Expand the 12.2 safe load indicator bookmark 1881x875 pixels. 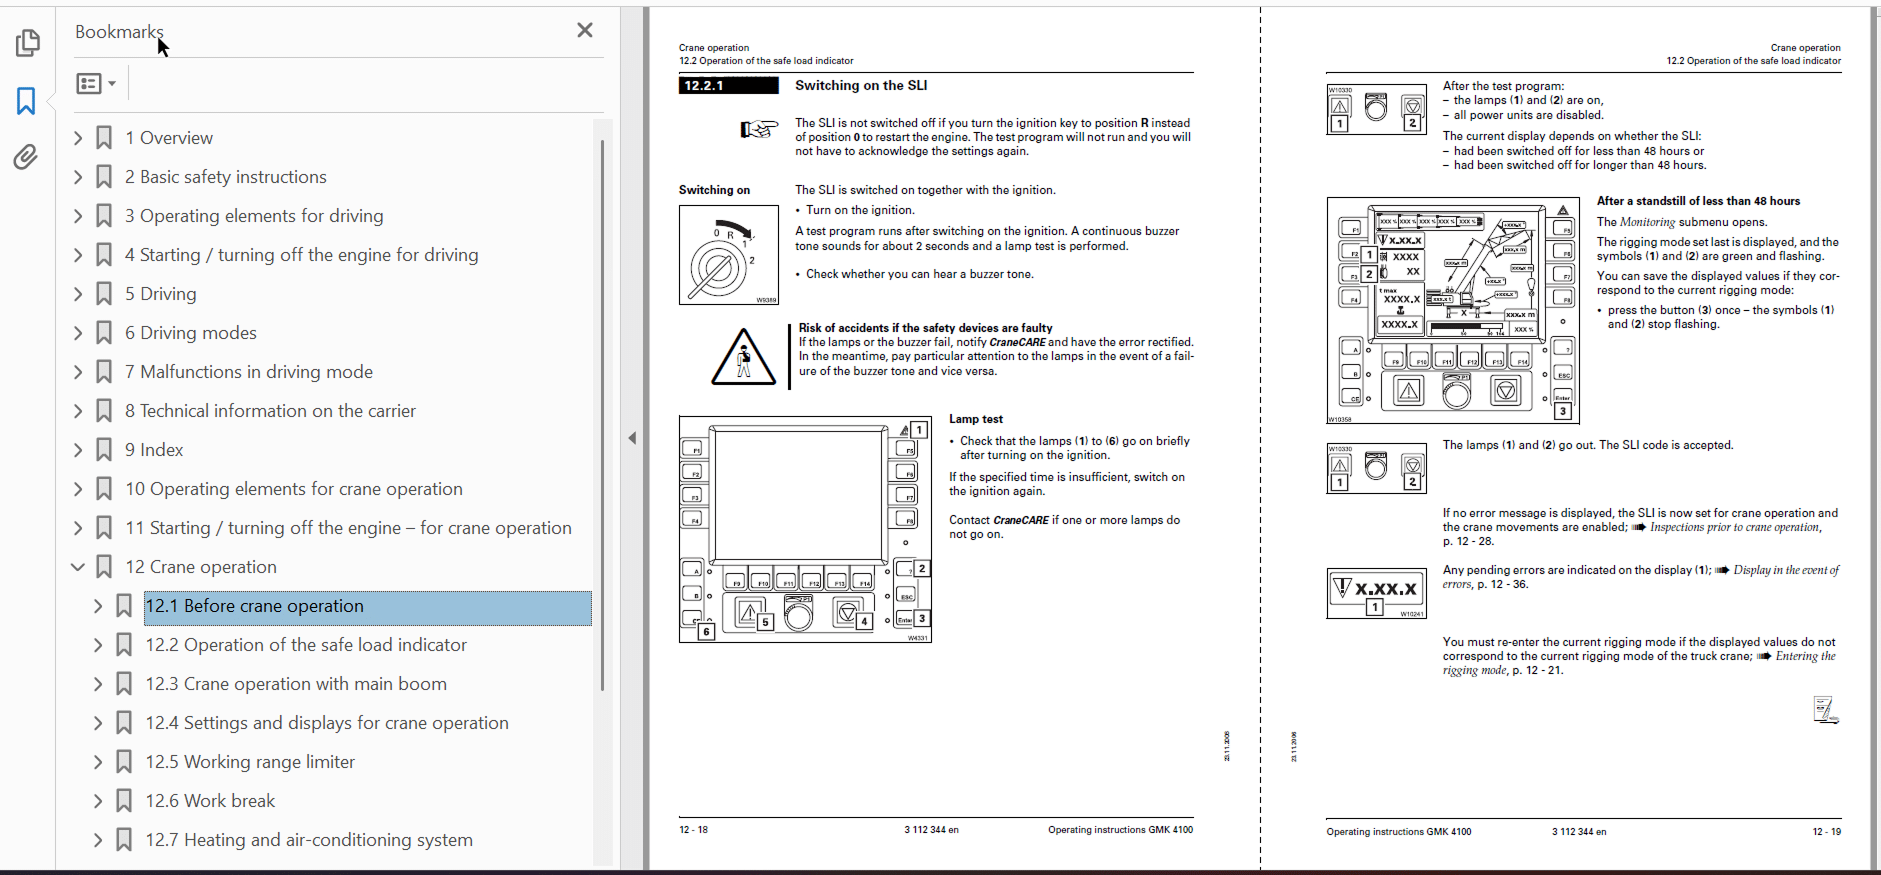click(x=98, y=645)
